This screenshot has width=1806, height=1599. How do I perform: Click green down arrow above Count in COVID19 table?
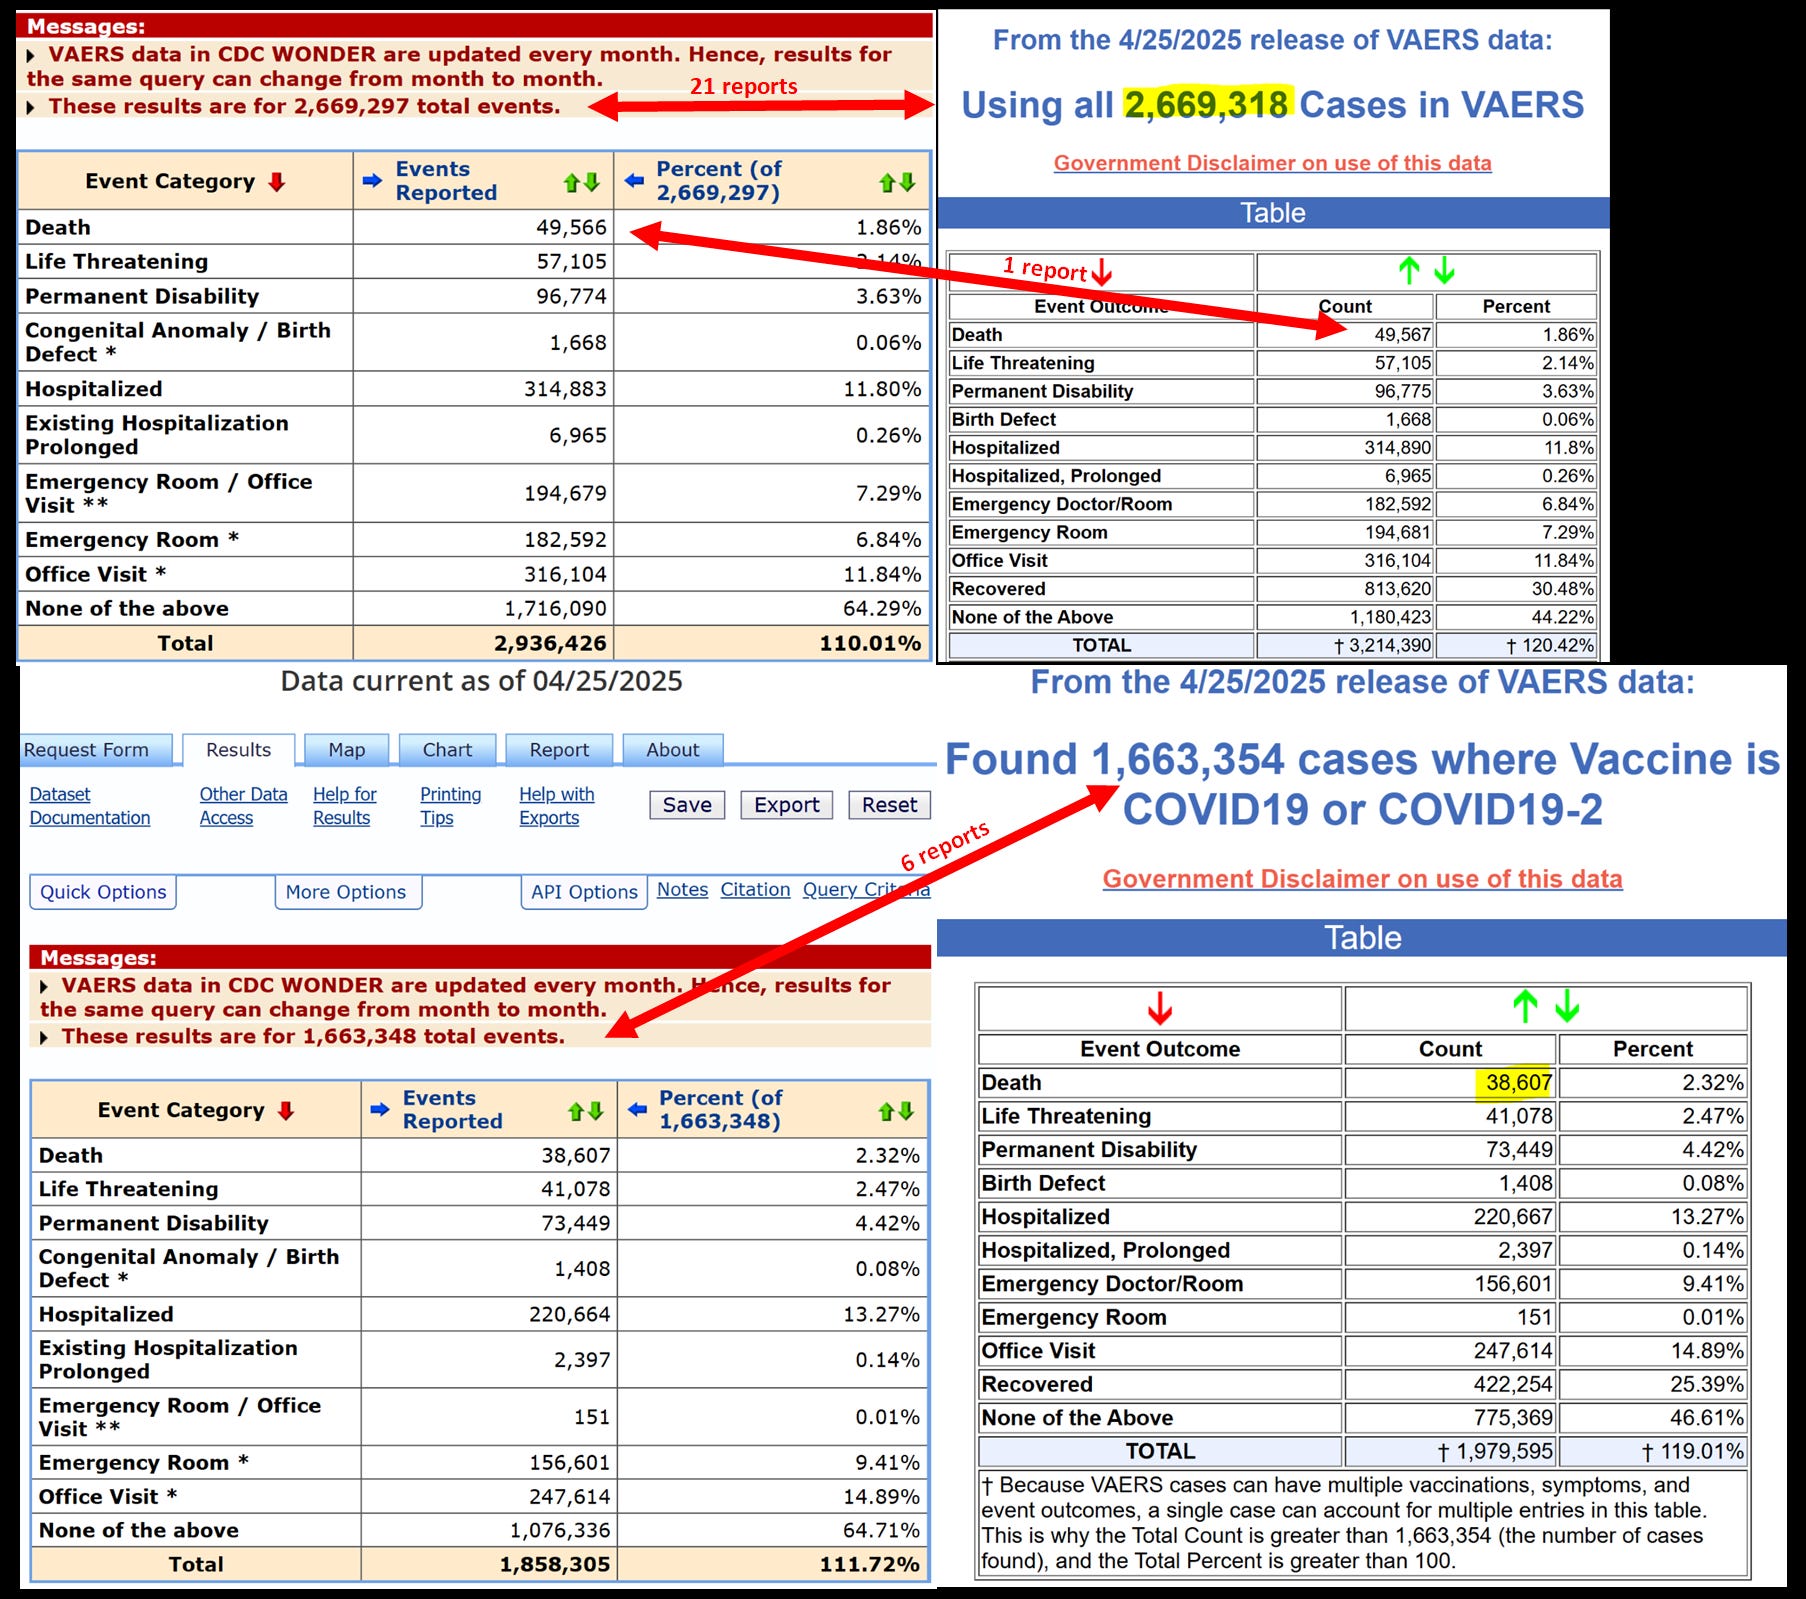click(x=1568, y=1006)
